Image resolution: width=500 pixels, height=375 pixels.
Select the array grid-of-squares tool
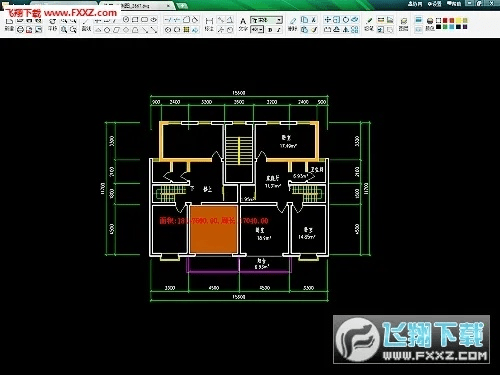pos(355,29)
